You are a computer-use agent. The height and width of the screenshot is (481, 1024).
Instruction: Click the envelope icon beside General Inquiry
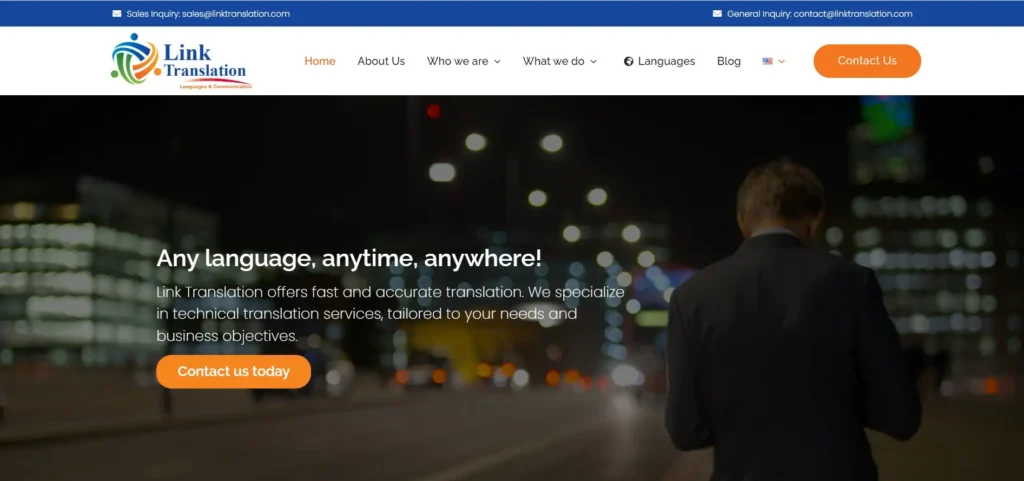click(x=717, y=14)
